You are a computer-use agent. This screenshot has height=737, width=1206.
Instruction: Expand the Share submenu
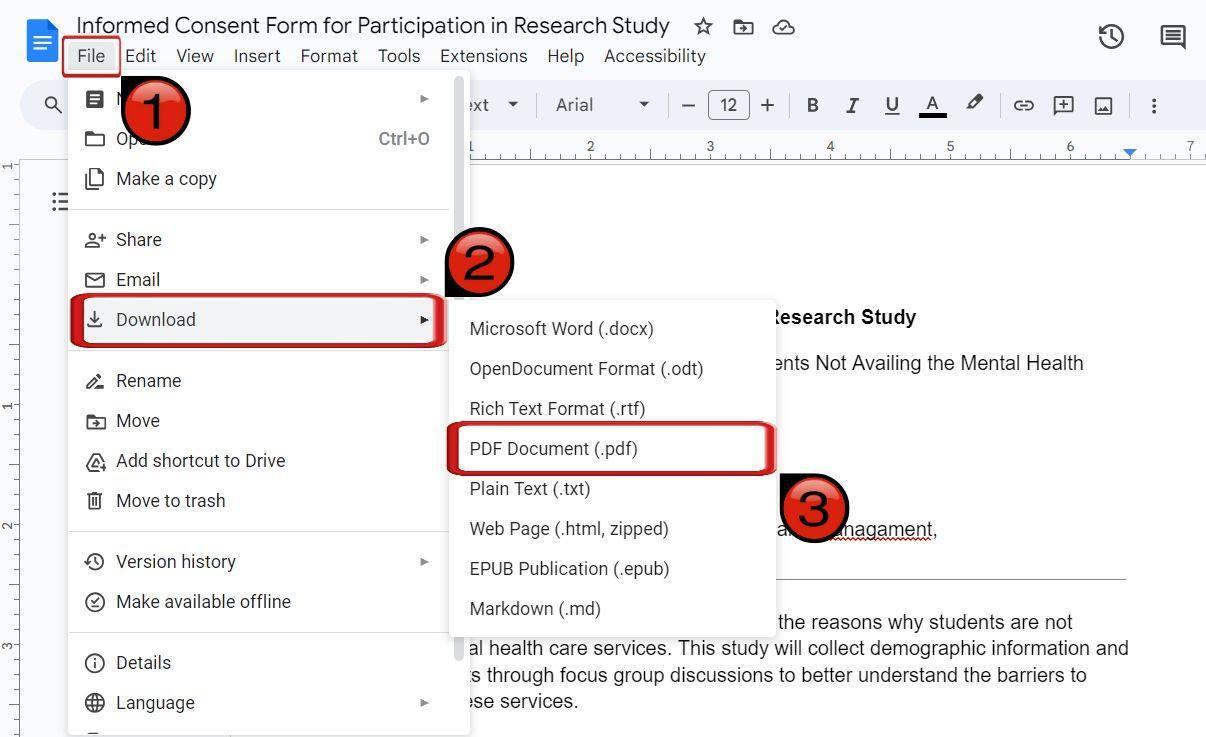coord(260,240)
